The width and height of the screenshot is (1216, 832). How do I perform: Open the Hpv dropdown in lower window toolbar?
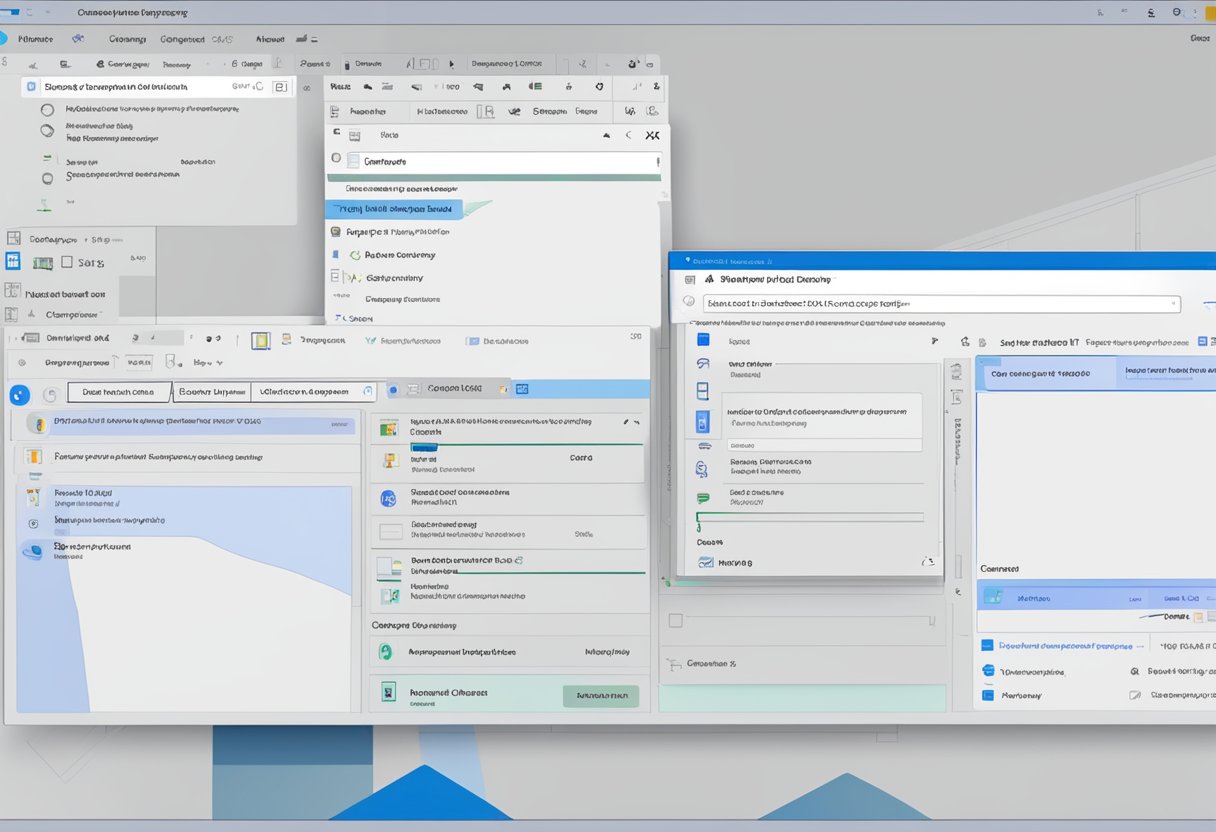(x=208, y=363)
